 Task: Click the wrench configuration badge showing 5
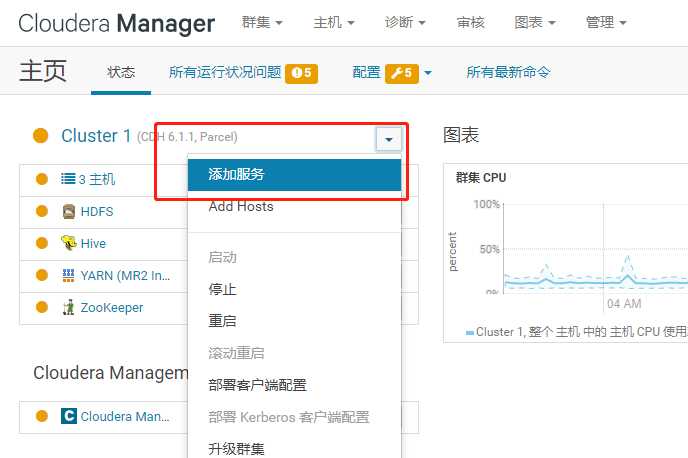402,73
